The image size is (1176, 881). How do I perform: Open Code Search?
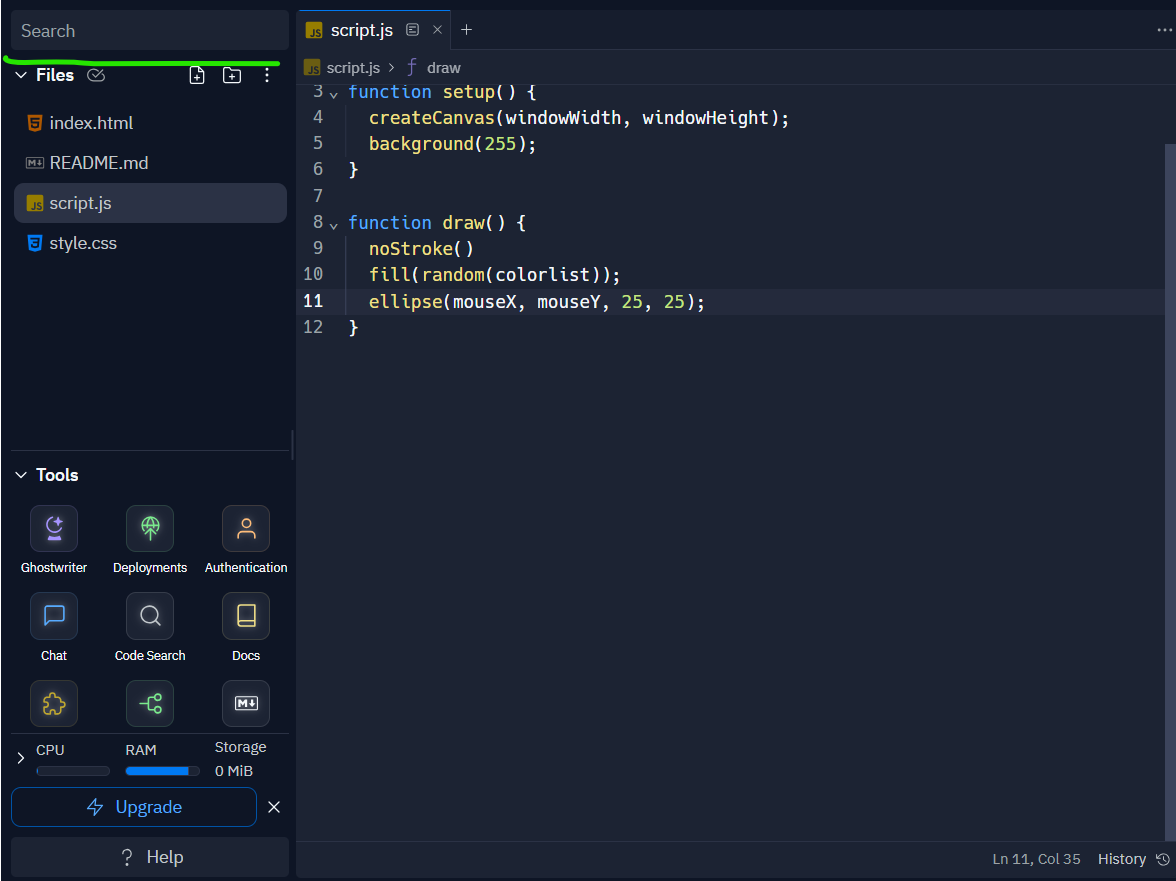pos(149,616)
